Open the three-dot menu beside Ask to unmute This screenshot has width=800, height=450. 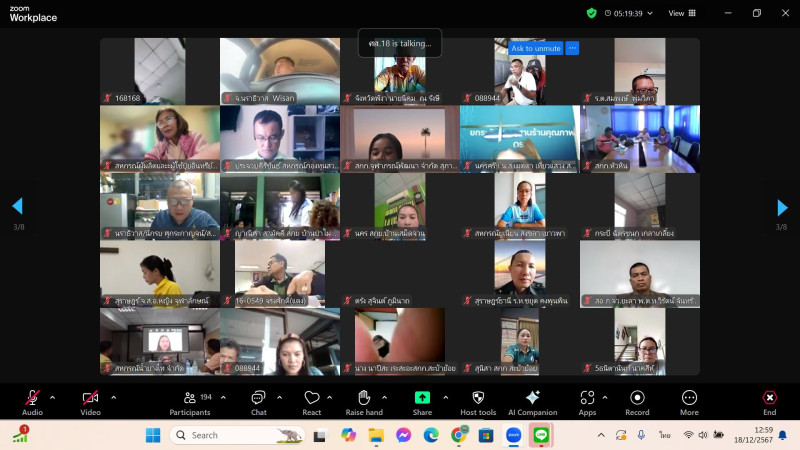(x=572, y=48)
